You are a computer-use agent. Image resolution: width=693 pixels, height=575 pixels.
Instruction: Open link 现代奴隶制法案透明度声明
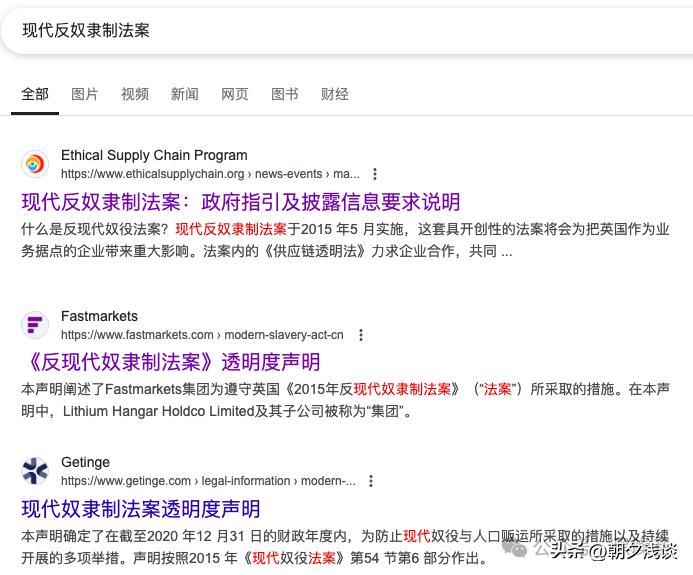tap(141, 509)
